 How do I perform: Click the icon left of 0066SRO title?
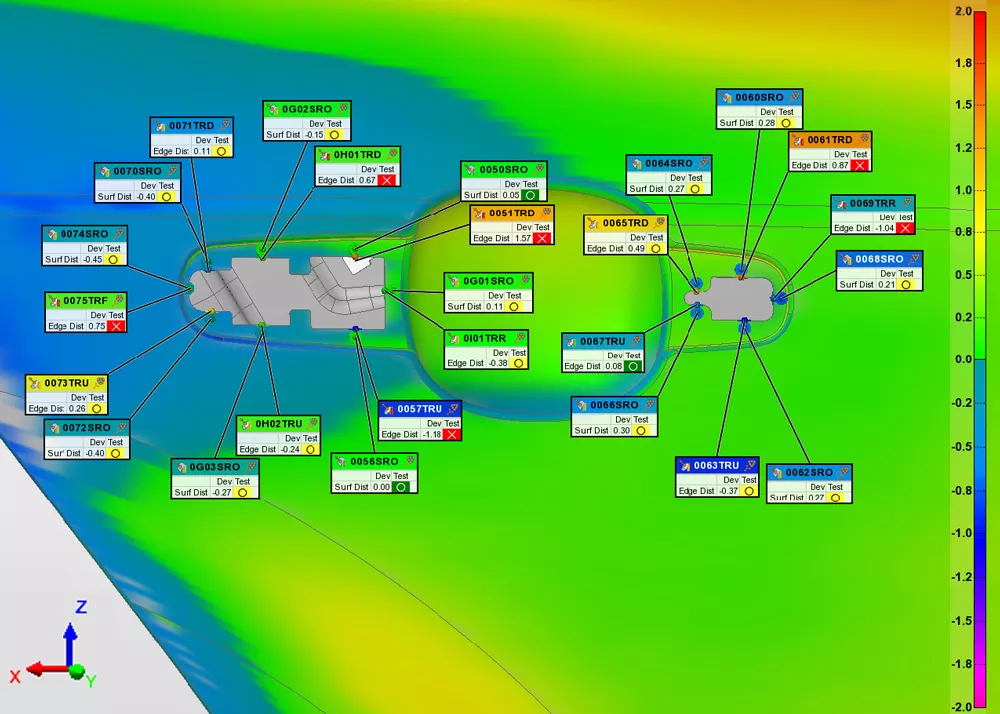(582, 405)
